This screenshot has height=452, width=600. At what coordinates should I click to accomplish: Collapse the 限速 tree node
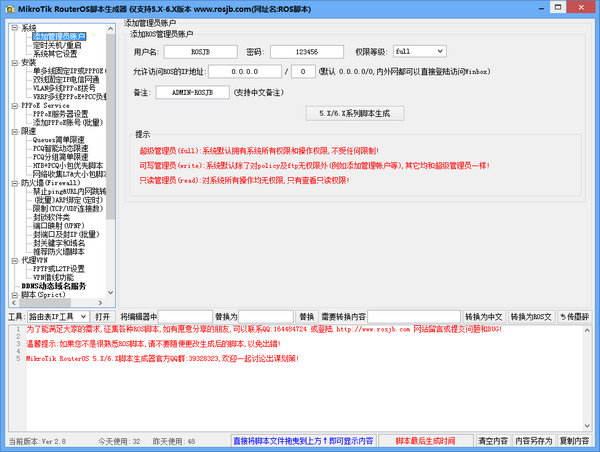coord(15,131)
